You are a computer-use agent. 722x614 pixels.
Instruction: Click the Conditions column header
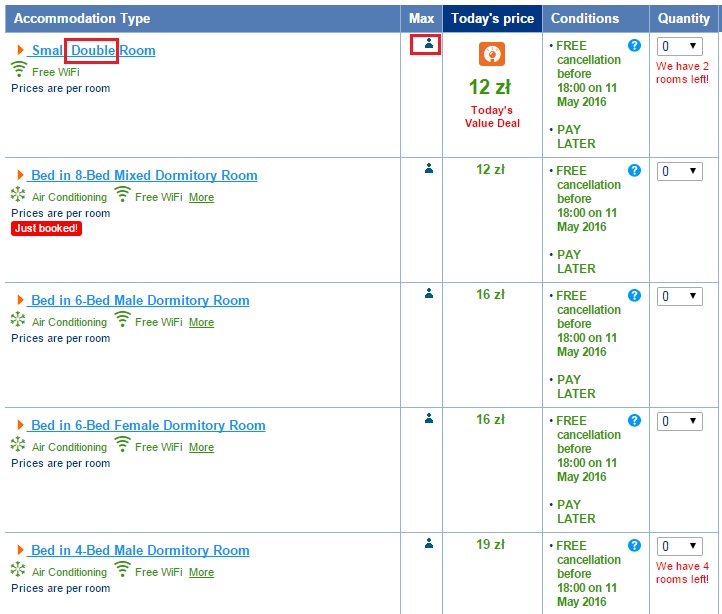coord(596,18)
